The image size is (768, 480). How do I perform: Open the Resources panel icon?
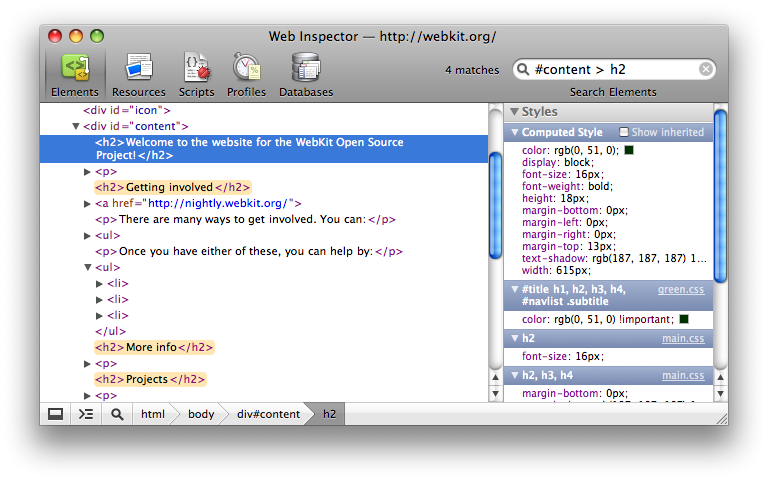139,67
